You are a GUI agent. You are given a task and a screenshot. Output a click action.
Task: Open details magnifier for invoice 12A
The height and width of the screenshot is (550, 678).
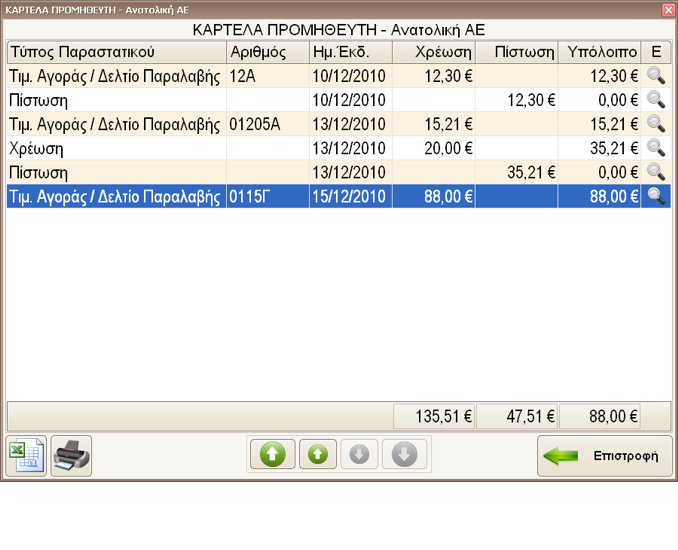click(656, 76)
